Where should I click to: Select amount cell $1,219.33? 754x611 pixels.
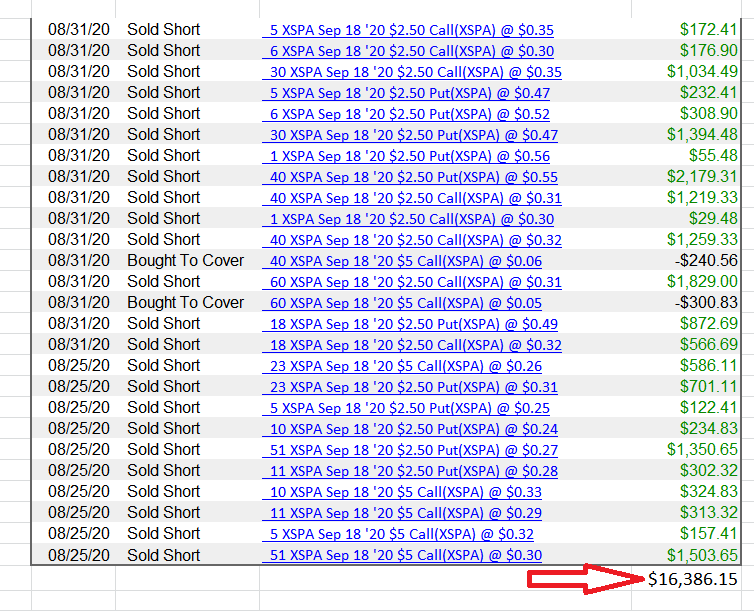pyautogui.click(x=702, y=198)
